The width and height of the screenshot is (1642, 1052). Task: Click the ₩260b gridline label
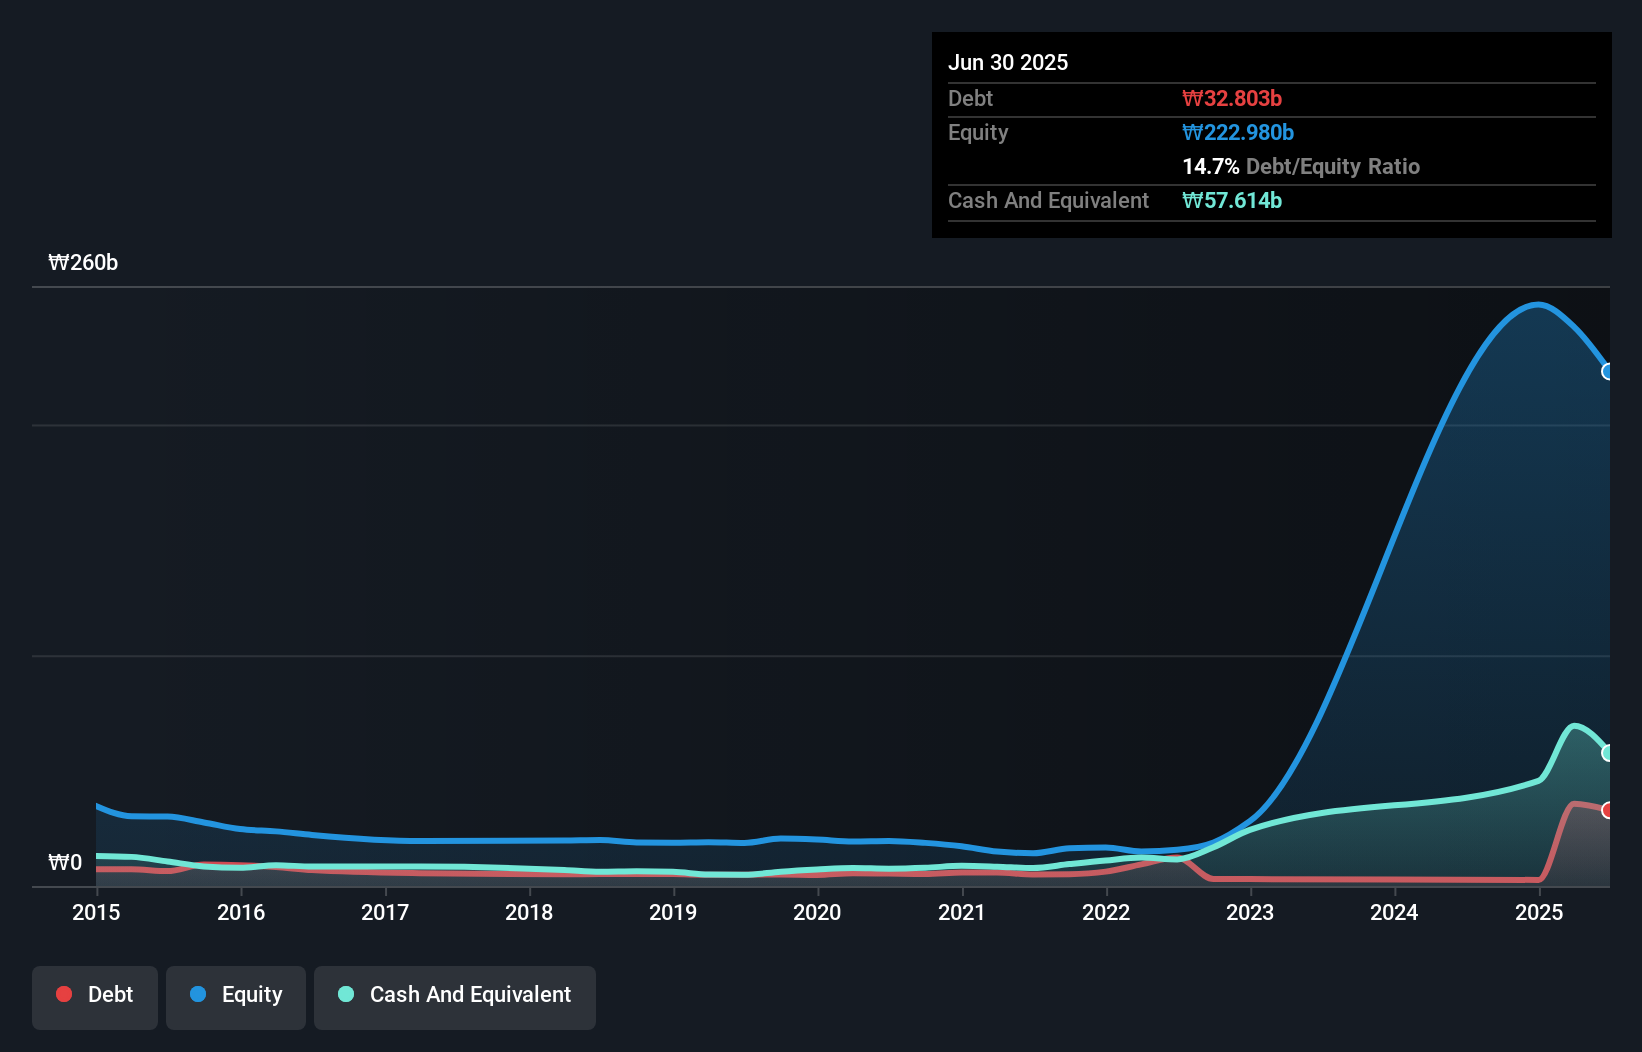[84, 263]
